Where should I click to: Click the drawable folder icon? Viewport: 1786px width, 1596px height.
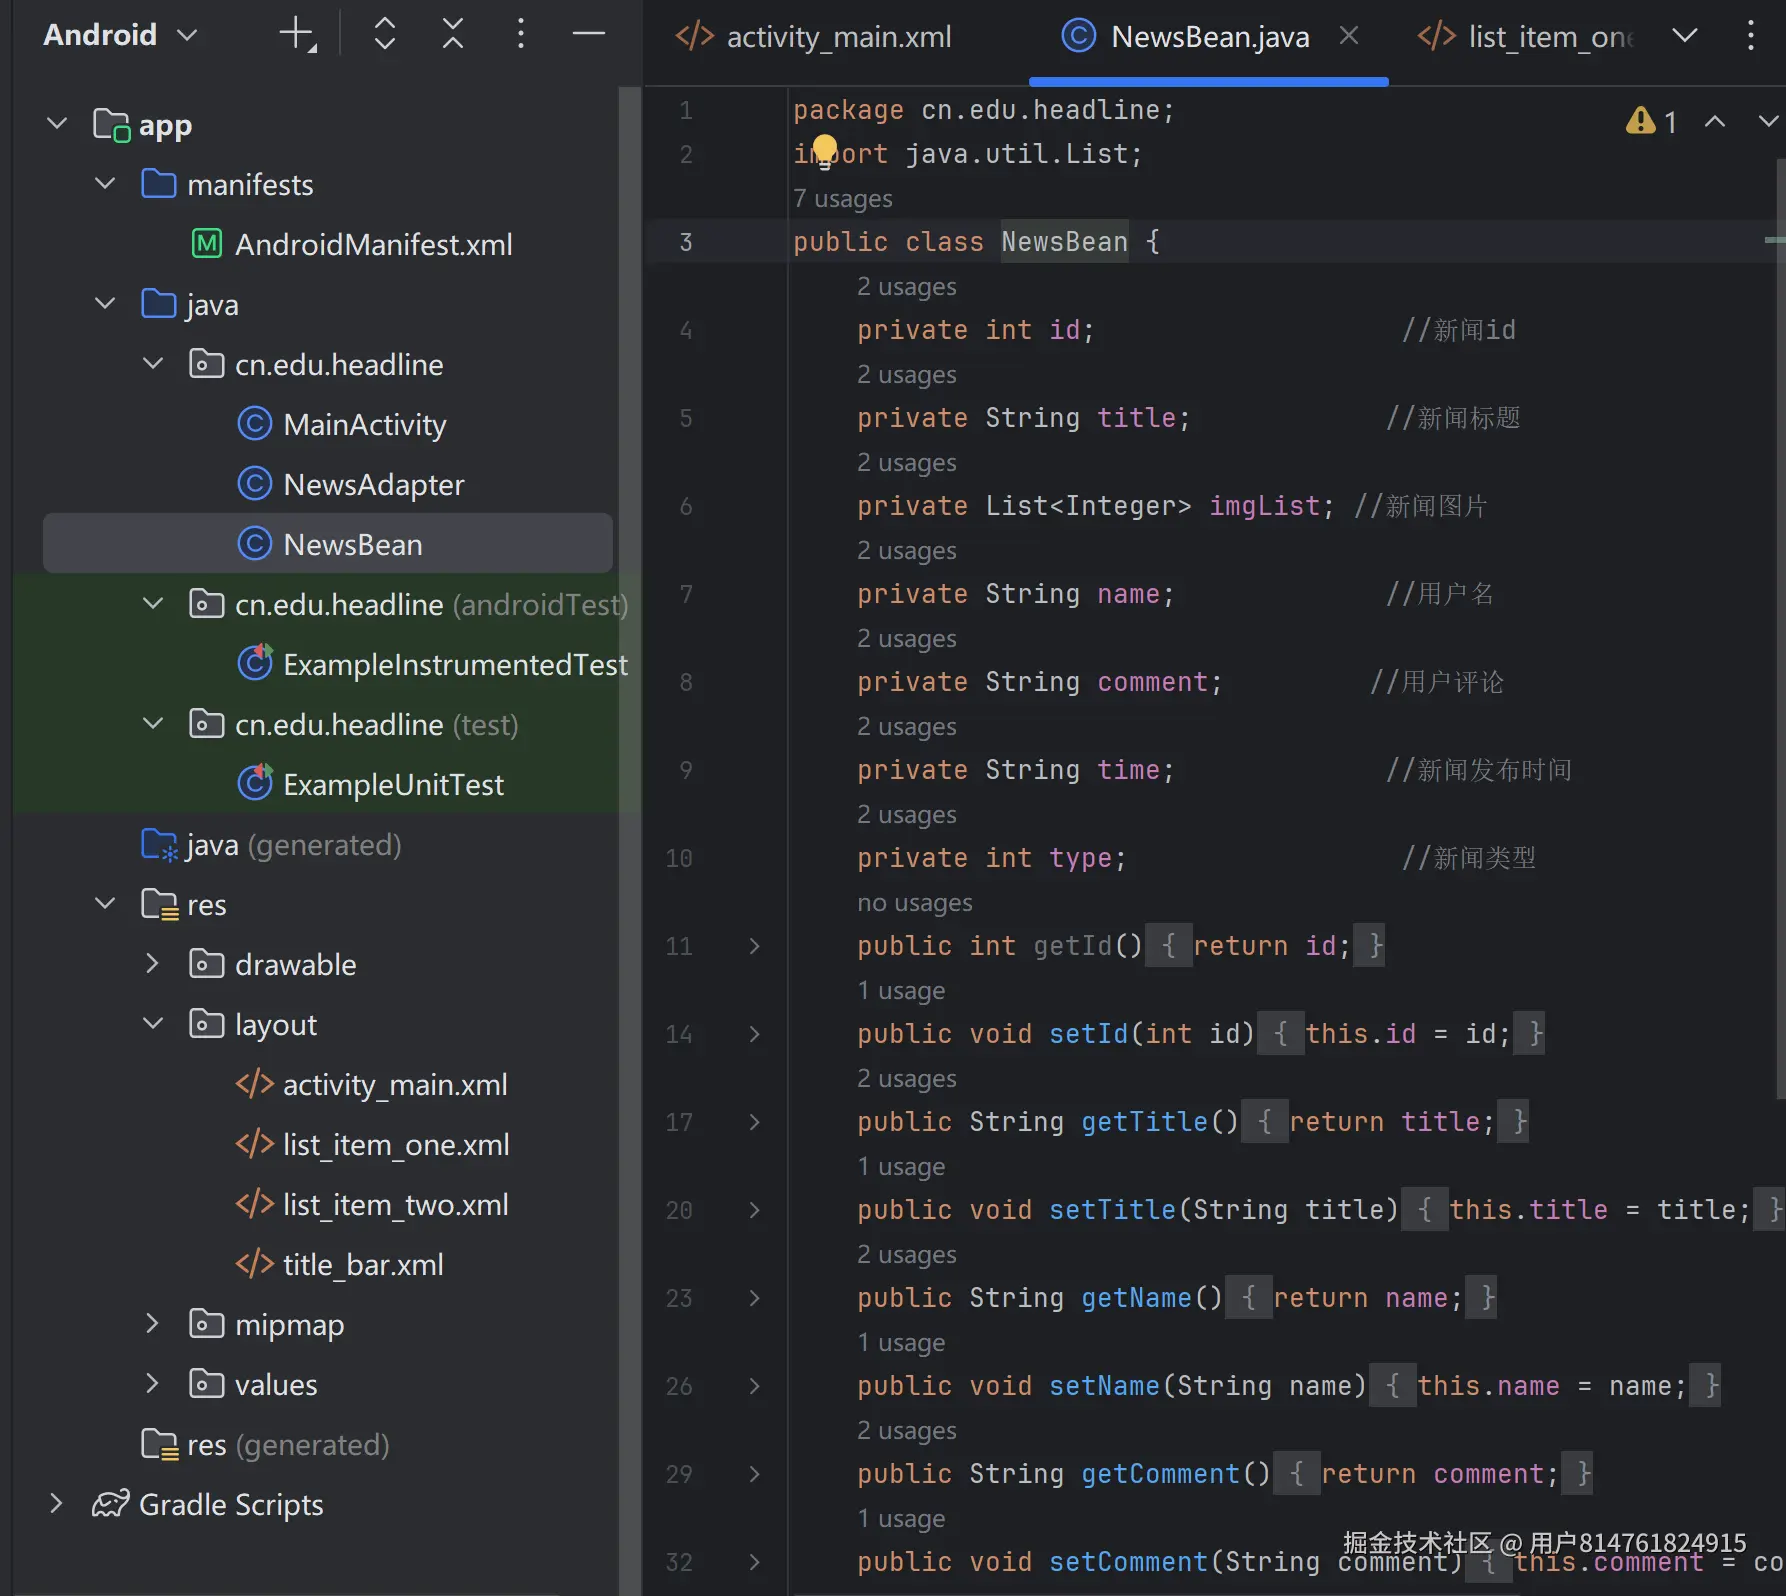click(206, 964)
